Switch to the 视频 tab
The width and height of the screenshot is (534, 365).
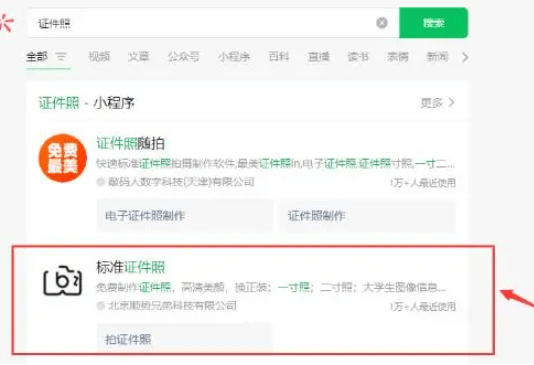99,57
